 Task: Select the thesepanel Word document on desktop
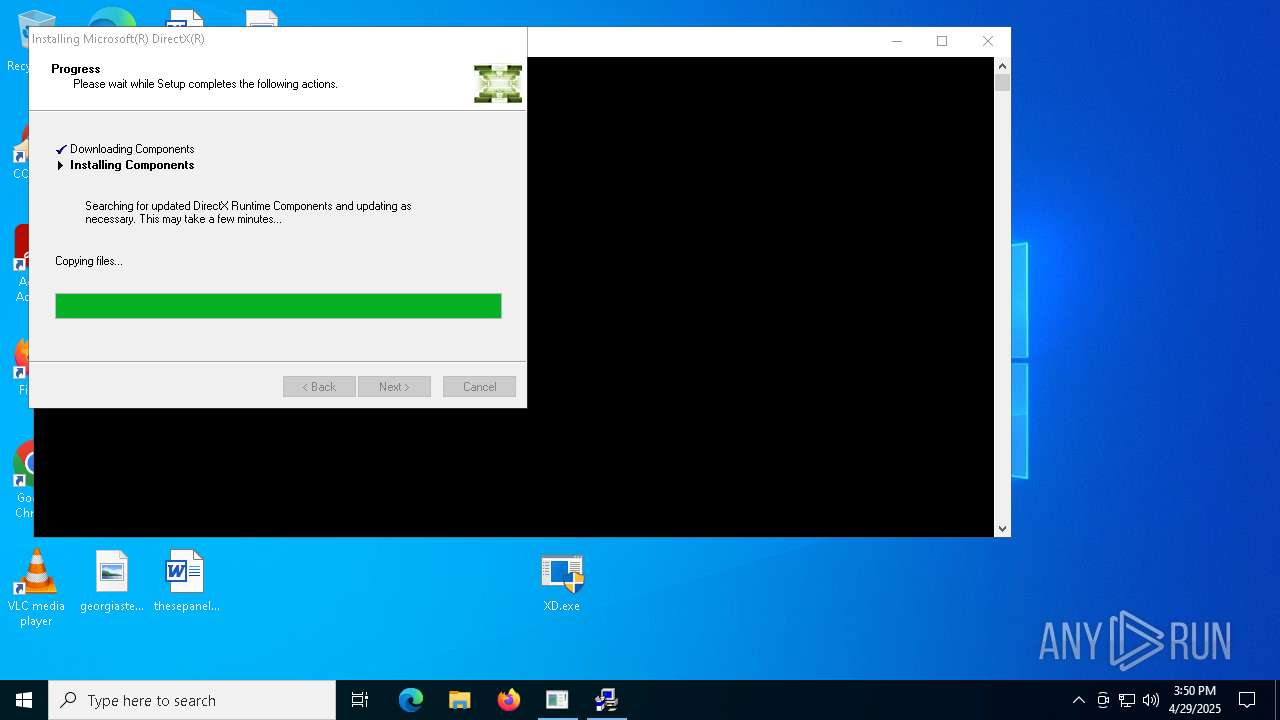click(186, 582)
